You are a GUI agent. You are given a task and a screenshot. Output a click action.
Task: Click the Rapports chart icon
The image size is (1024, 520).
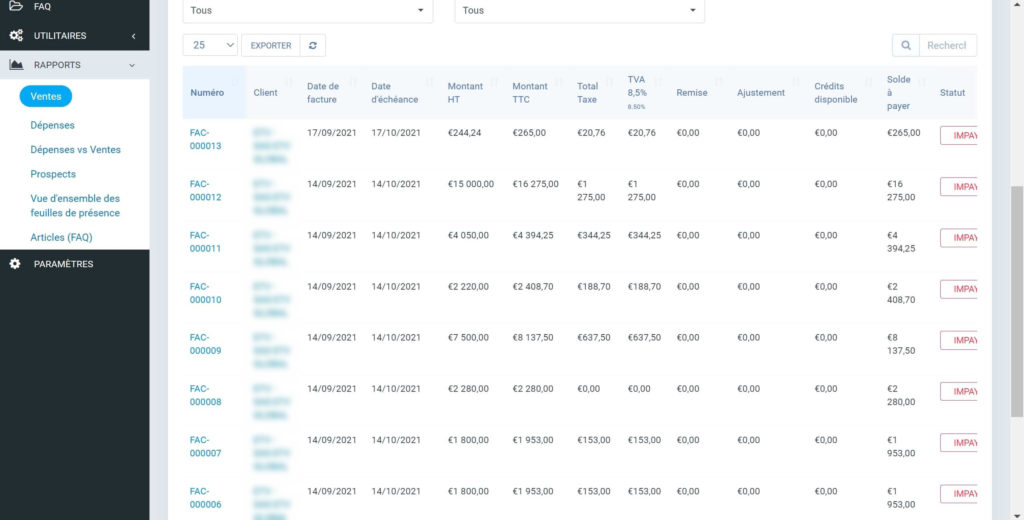[16, 65]
